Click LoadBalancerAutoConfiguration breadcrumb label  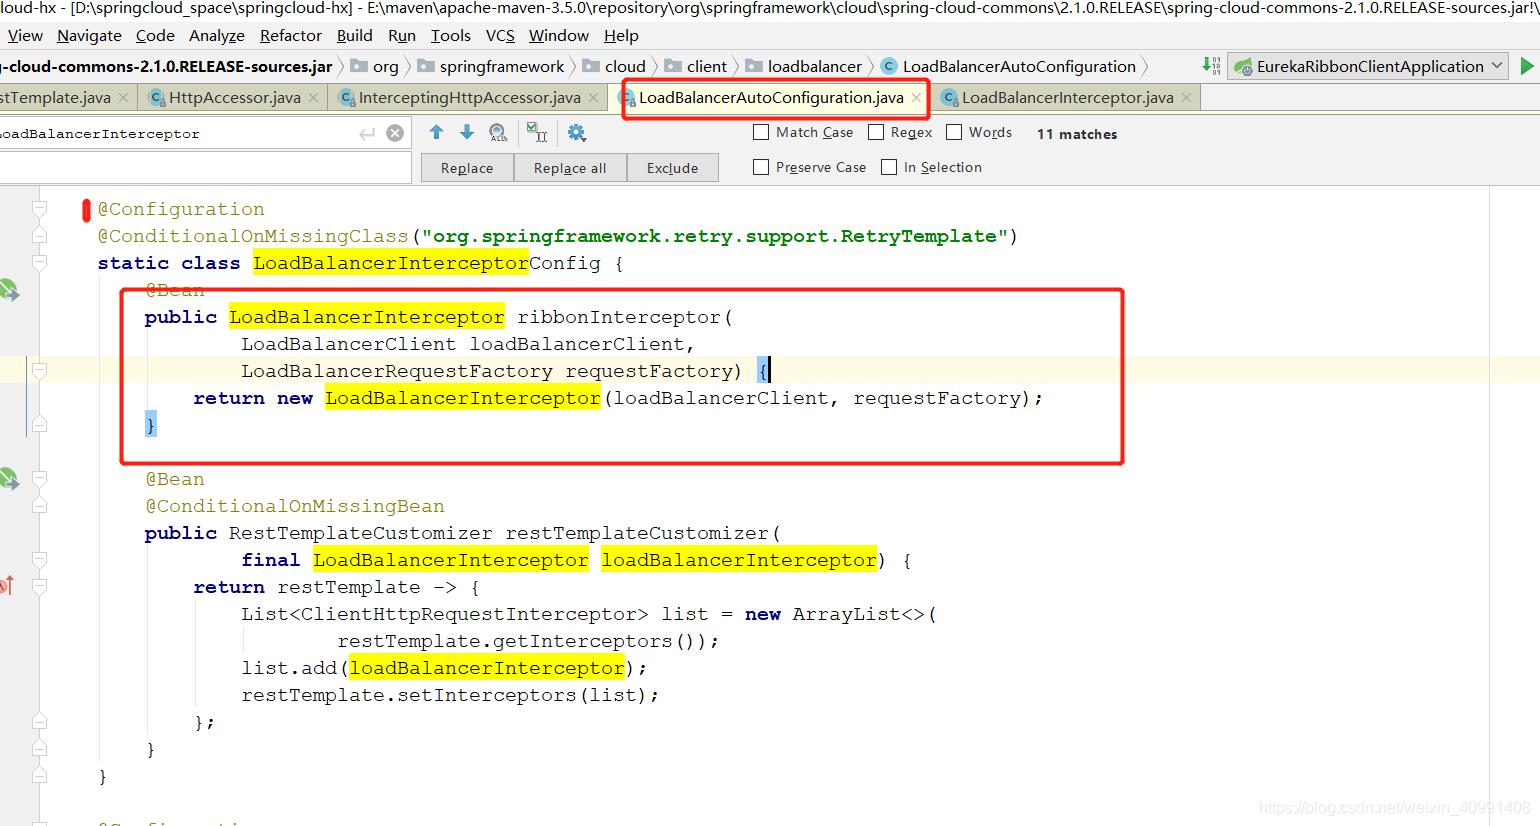click(x=1019, y=66)
